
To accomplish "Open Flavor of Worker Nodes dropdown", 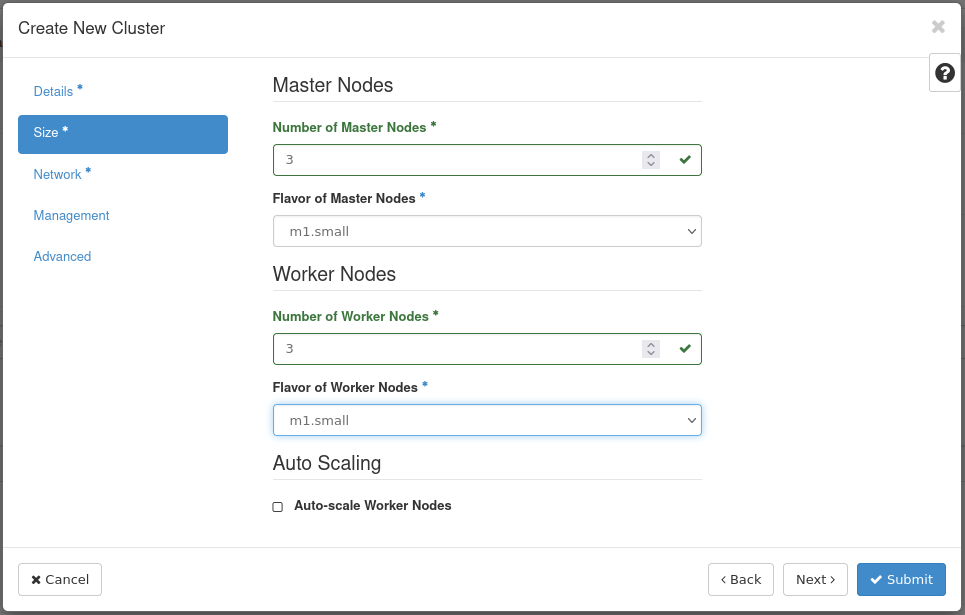I will click(x=487, y=420).
